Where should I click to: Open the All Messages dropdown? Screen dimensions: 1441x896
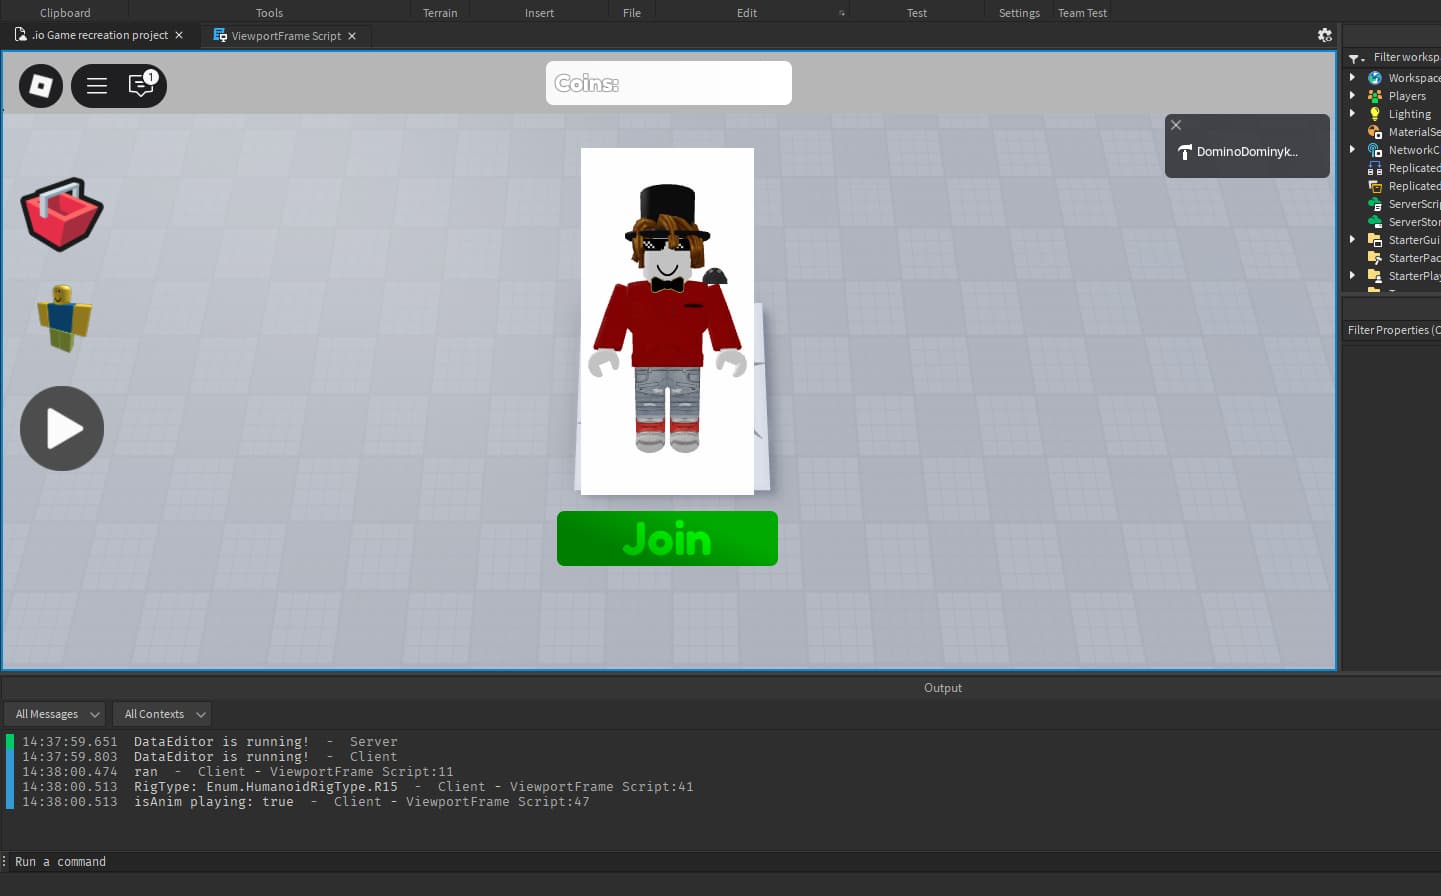tap(54, 713)
